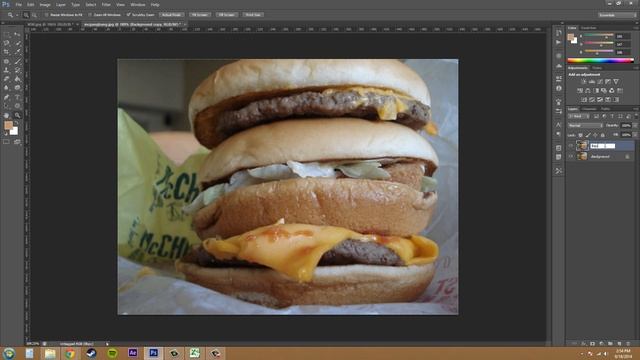This screenshot has width=640, height=360.
Task: Open the Layers panel flyout menu
Action: (636, 109)
